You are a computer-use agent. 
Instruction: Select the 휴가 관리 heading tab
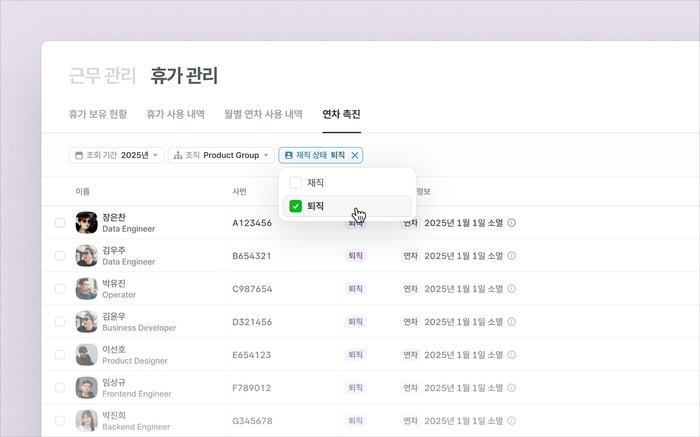184,75
